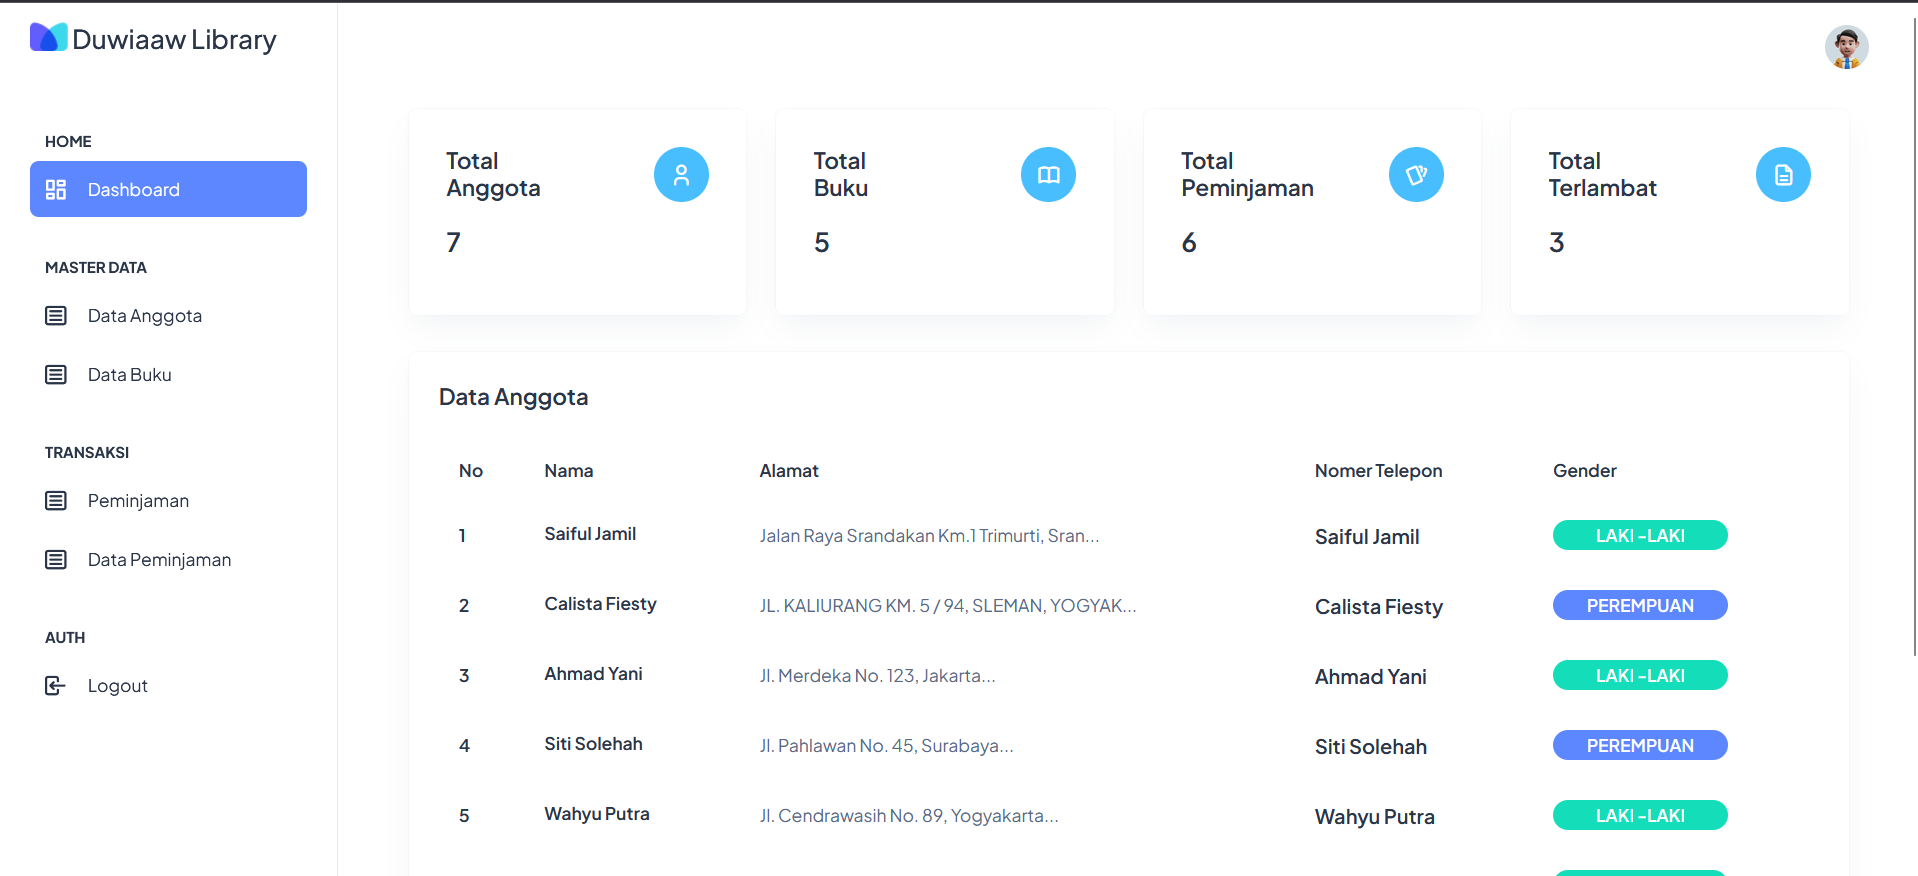1918x876 pixels.
Task: Click the Total Peminjaman cards icon
Action: click(1416, 175)
